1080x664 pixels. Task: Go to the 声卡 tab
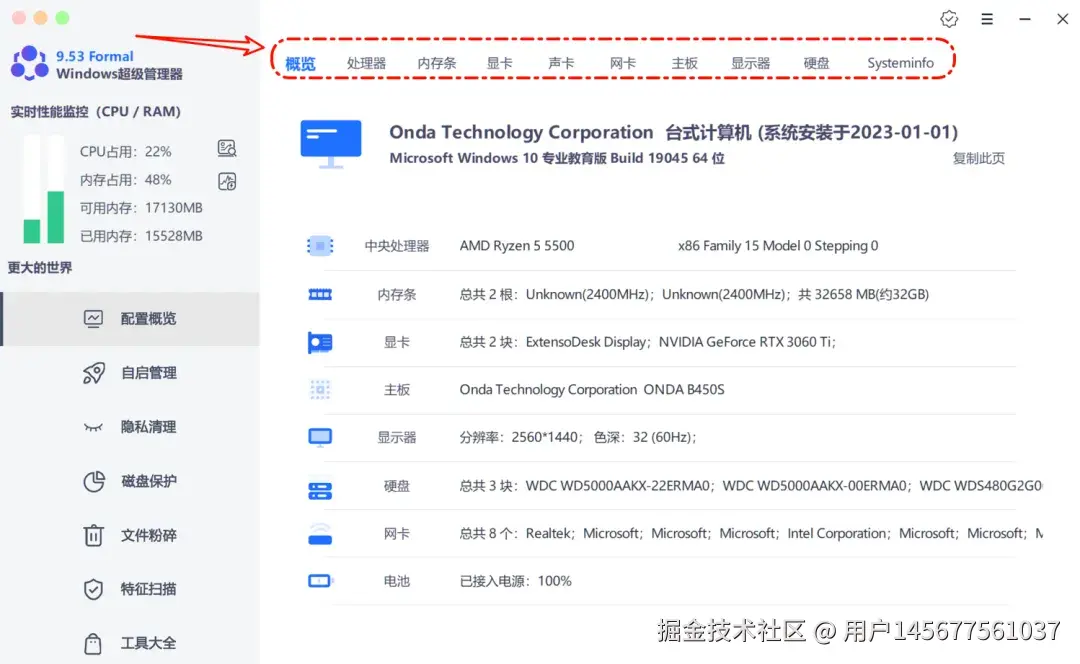tap(561, 63)
